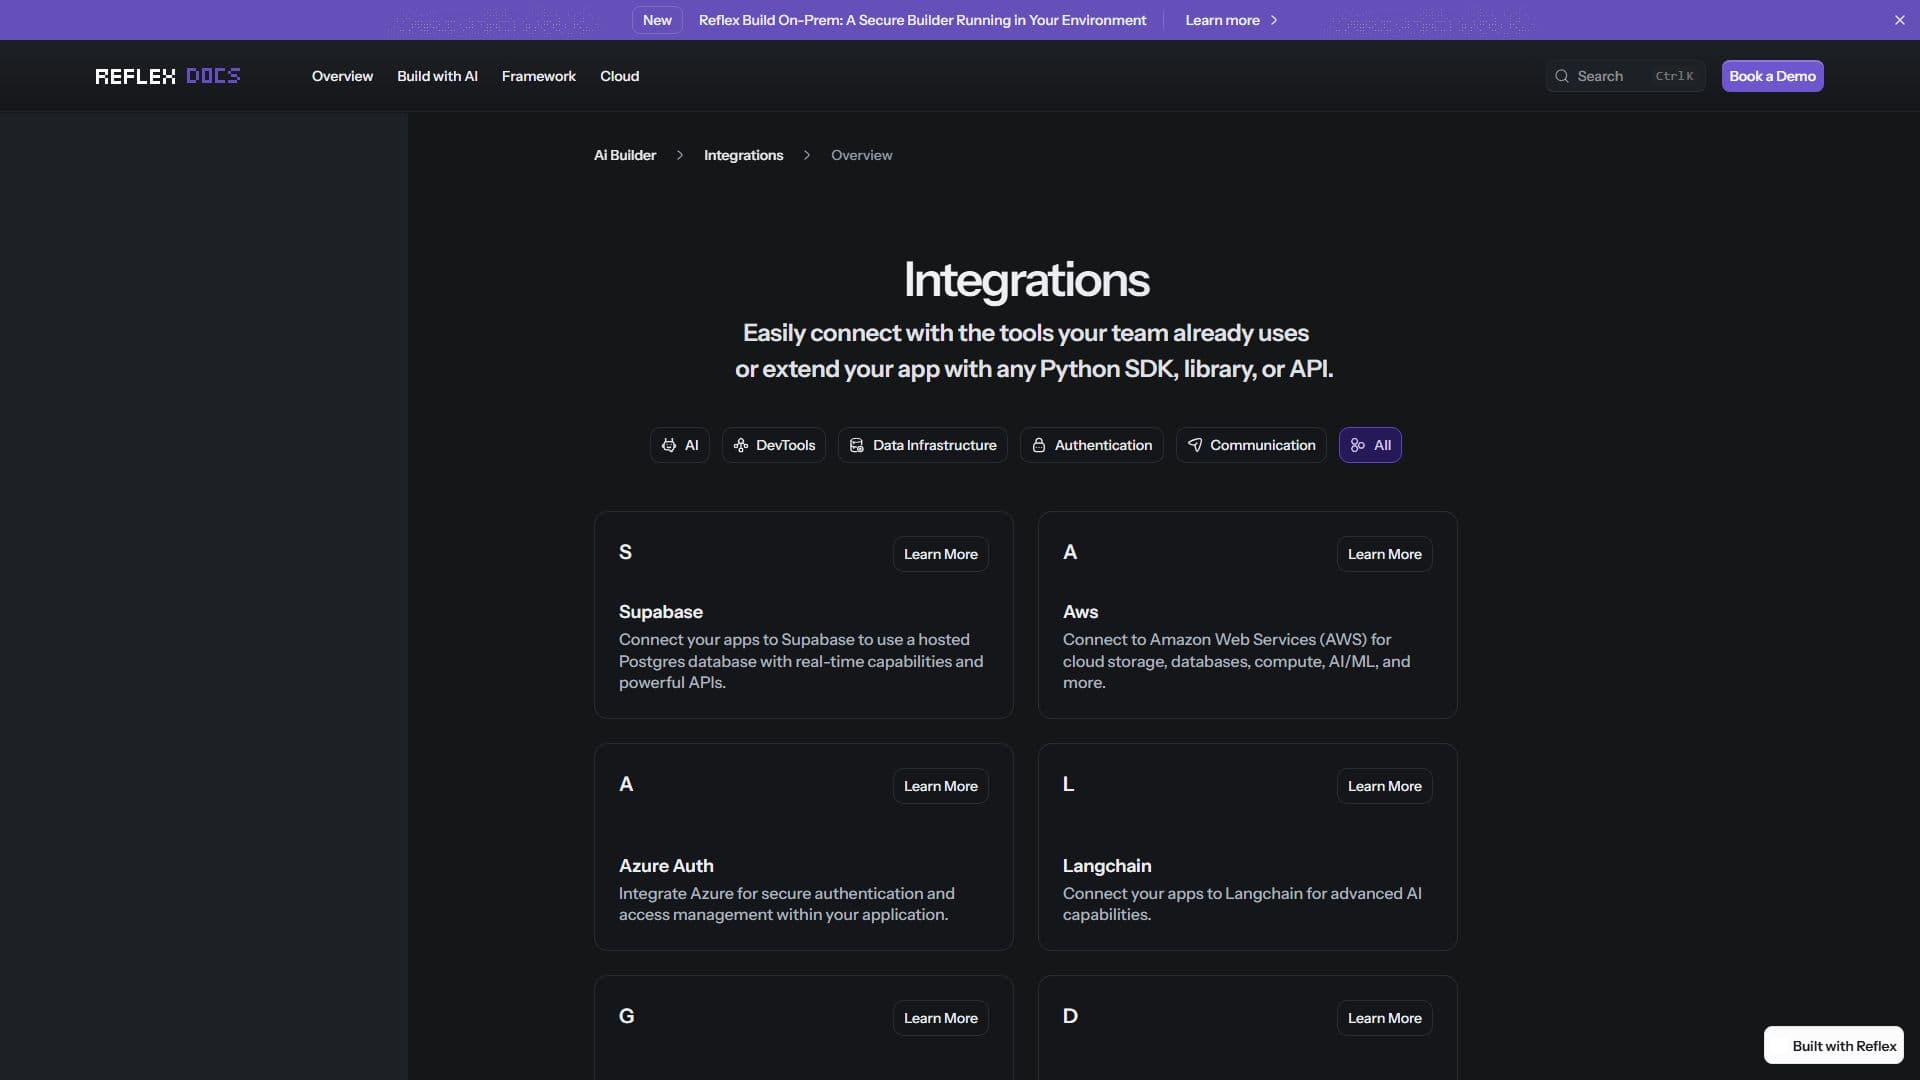Click the DevTools filter icon
Viewport: 1920px width, 1080px height.
[741, 445]
